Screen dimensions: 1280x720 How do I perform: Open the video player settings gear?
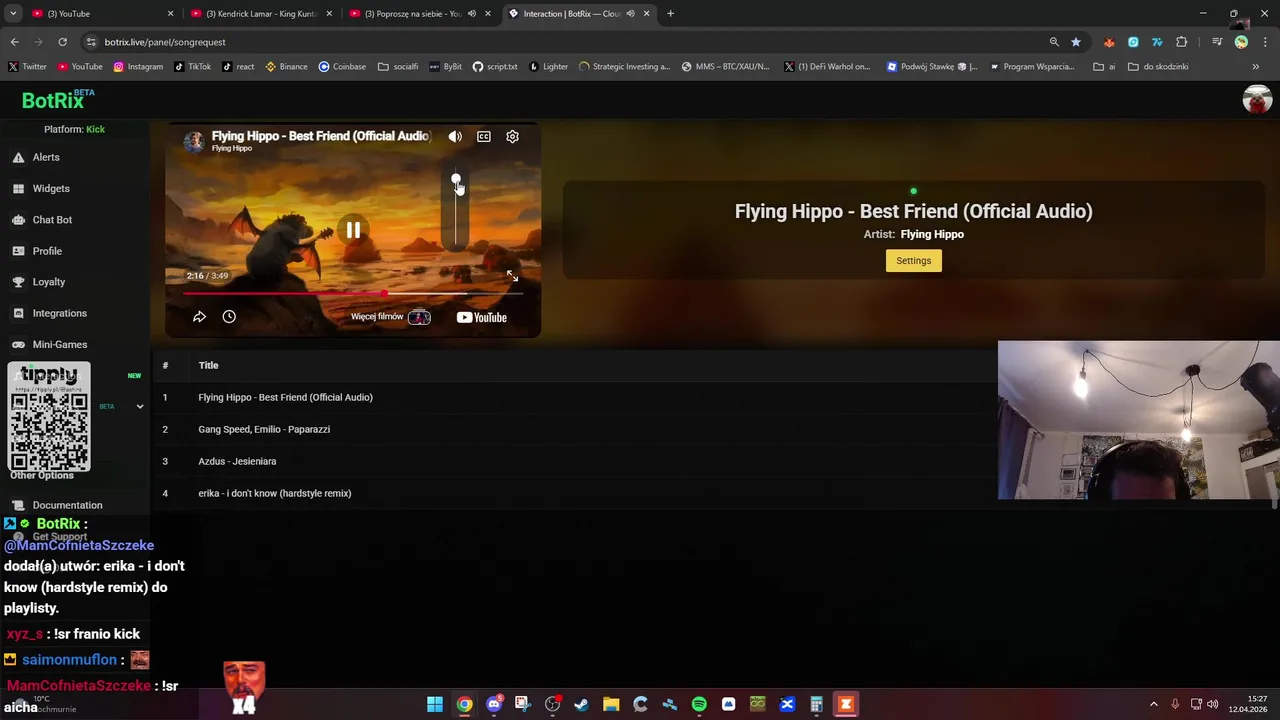coord(512,136)
